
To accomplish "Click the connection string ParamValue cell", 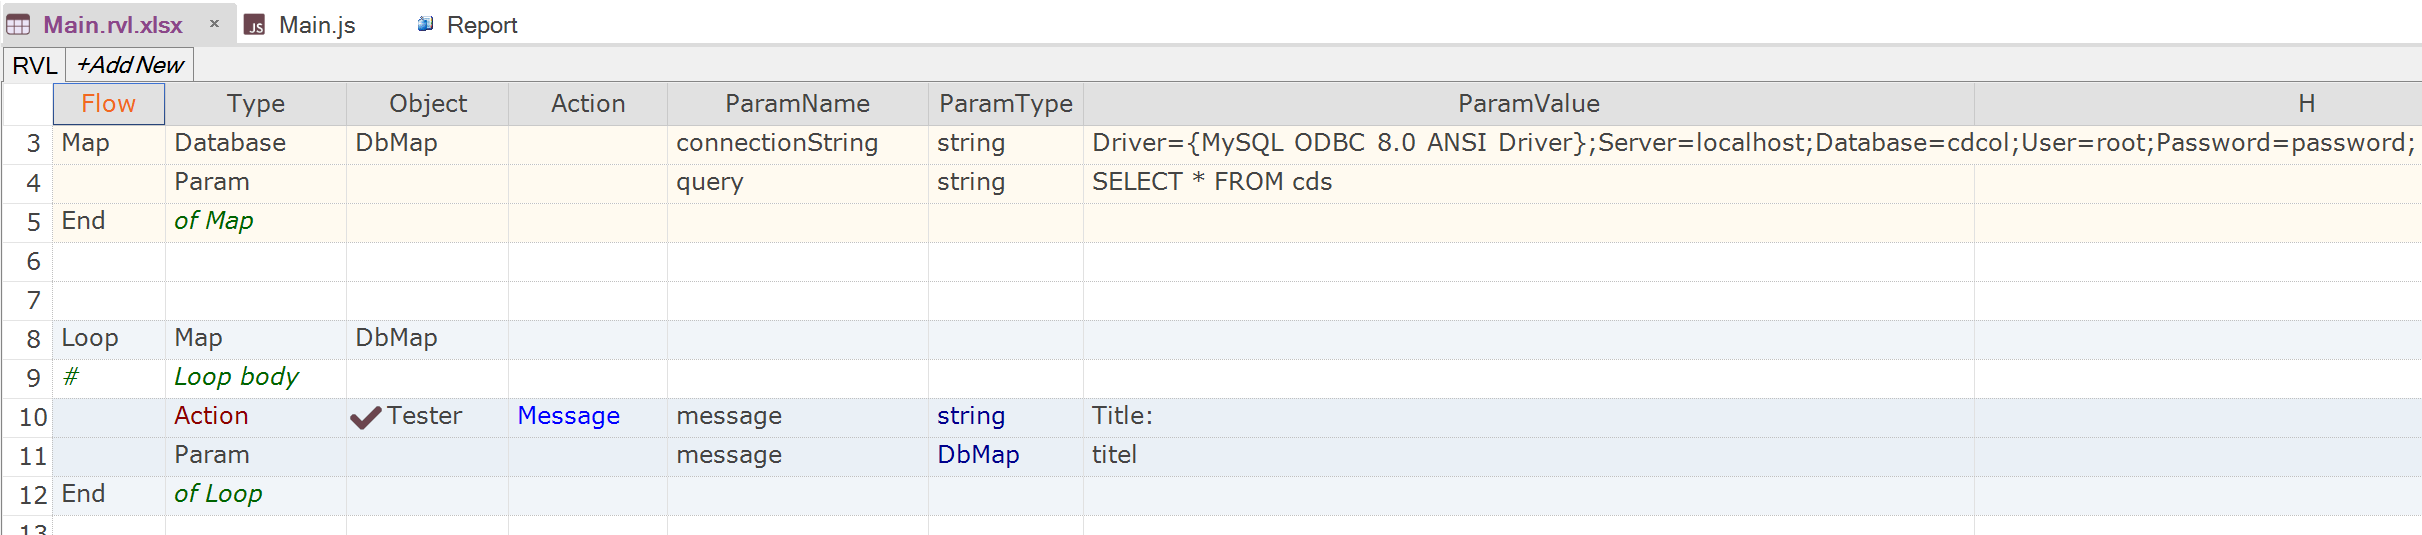I will pyautogui.click(x=1528, y=143).
